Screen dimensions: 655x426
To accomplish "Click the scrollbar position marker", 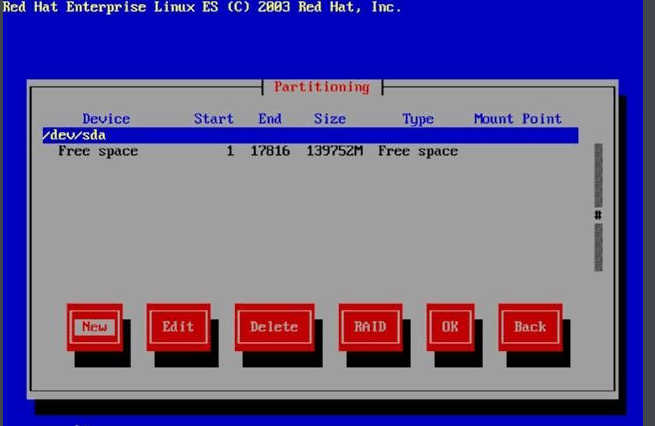I will coord(598,215).
